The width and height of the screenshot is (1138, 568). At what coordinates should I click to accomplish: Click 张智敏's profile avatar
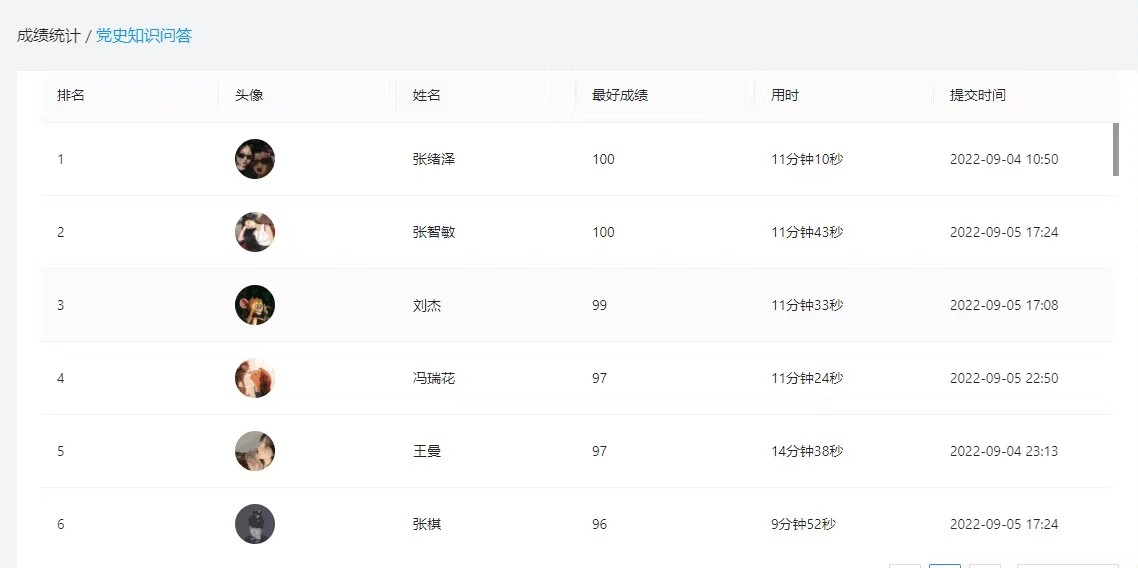click(255, 232)
